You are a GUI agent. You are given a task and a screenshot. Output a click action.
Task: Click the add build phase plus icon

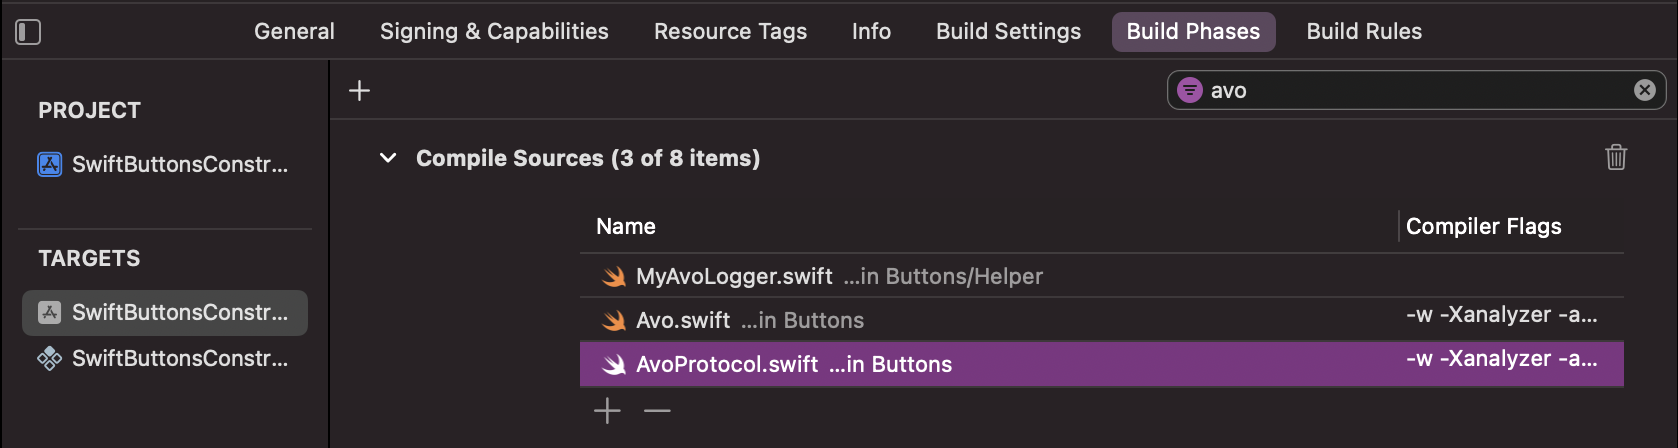coord(359,91)
